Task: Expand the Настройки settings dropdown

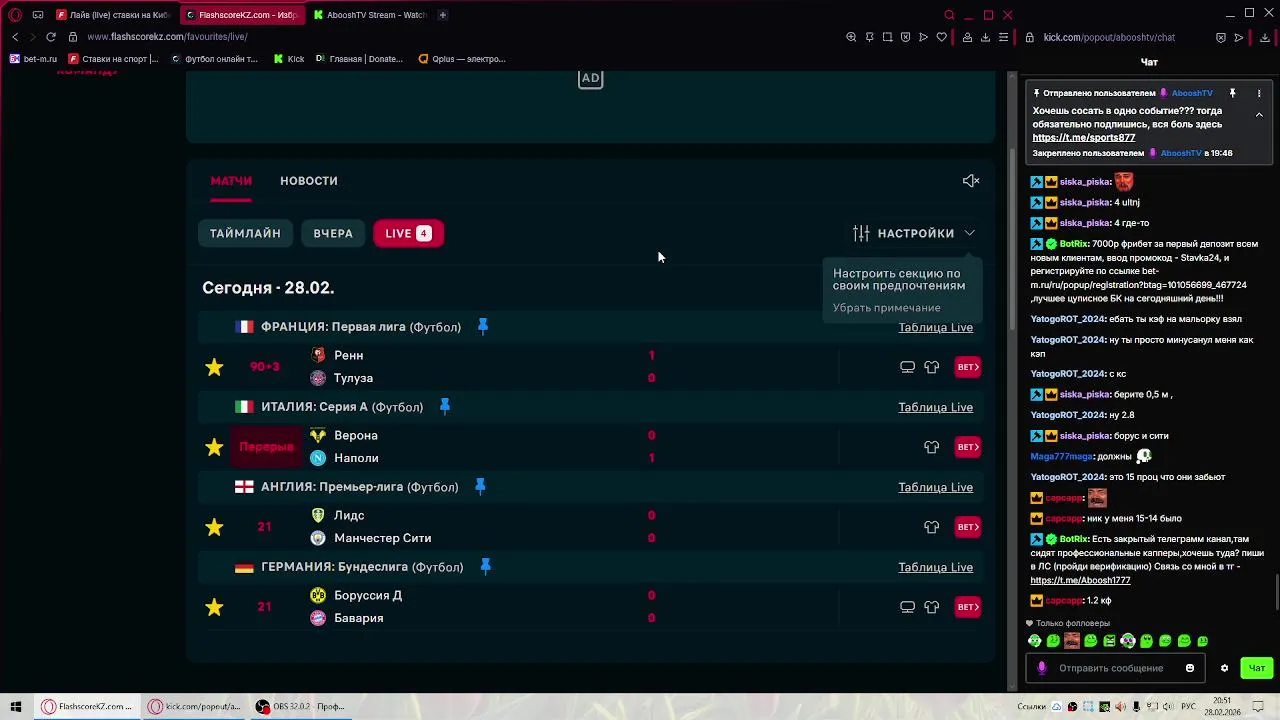Action: (x=914, y=233)
